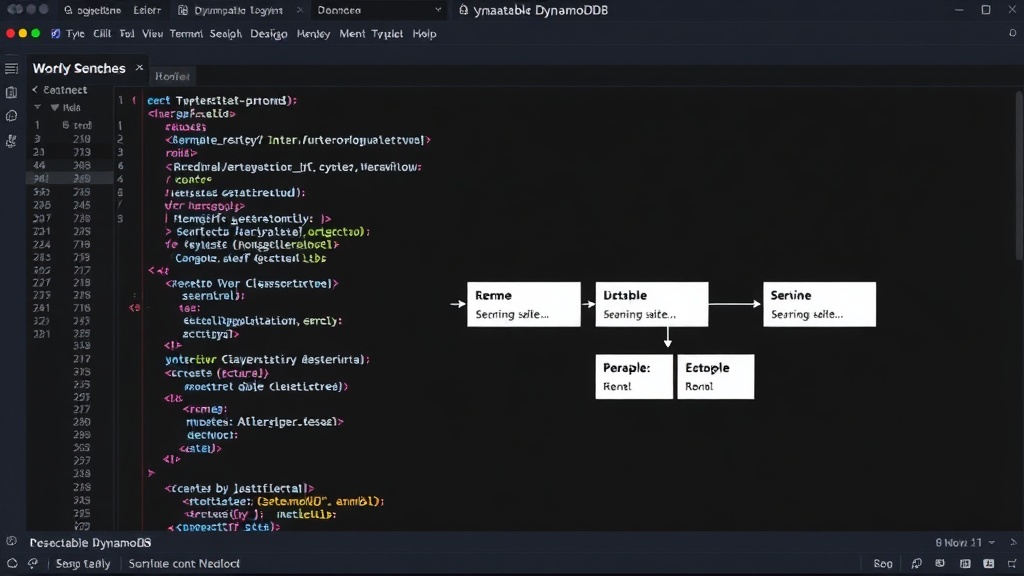This screenshot has height=576, width=1024.
Task: Open the Donnoea dropdown arrow
Action: (x=438, y=10)
